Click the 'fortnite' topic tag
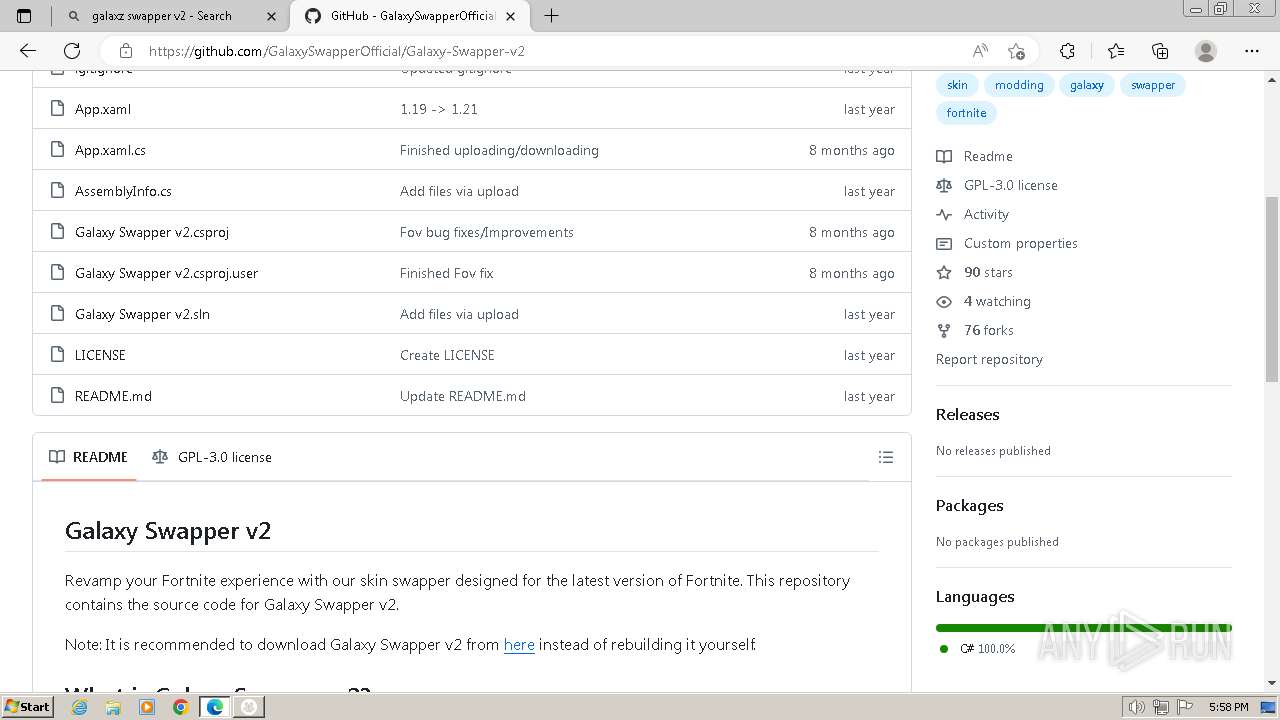The image size is (1280, 720). (x=966, y=113)
